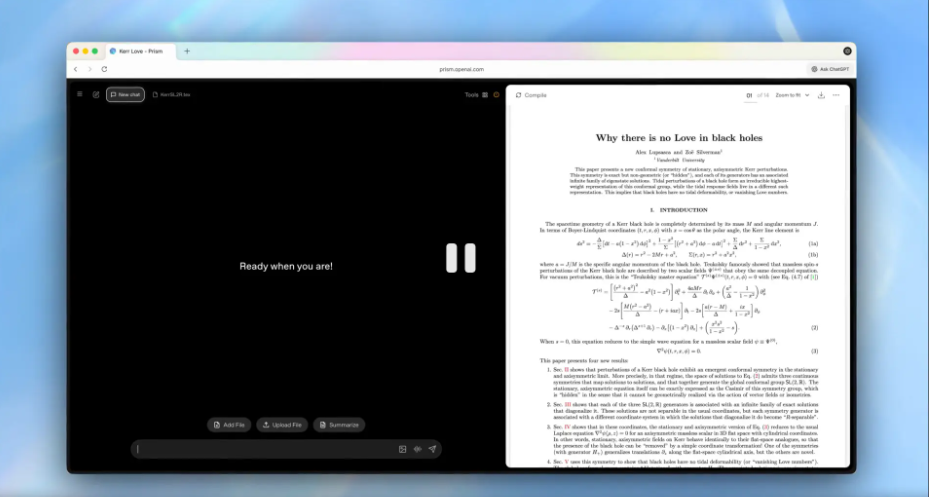This screenshot has height=497, width=929.
Task: Open the sidebar hamburger menu
Action: (80, 95)
